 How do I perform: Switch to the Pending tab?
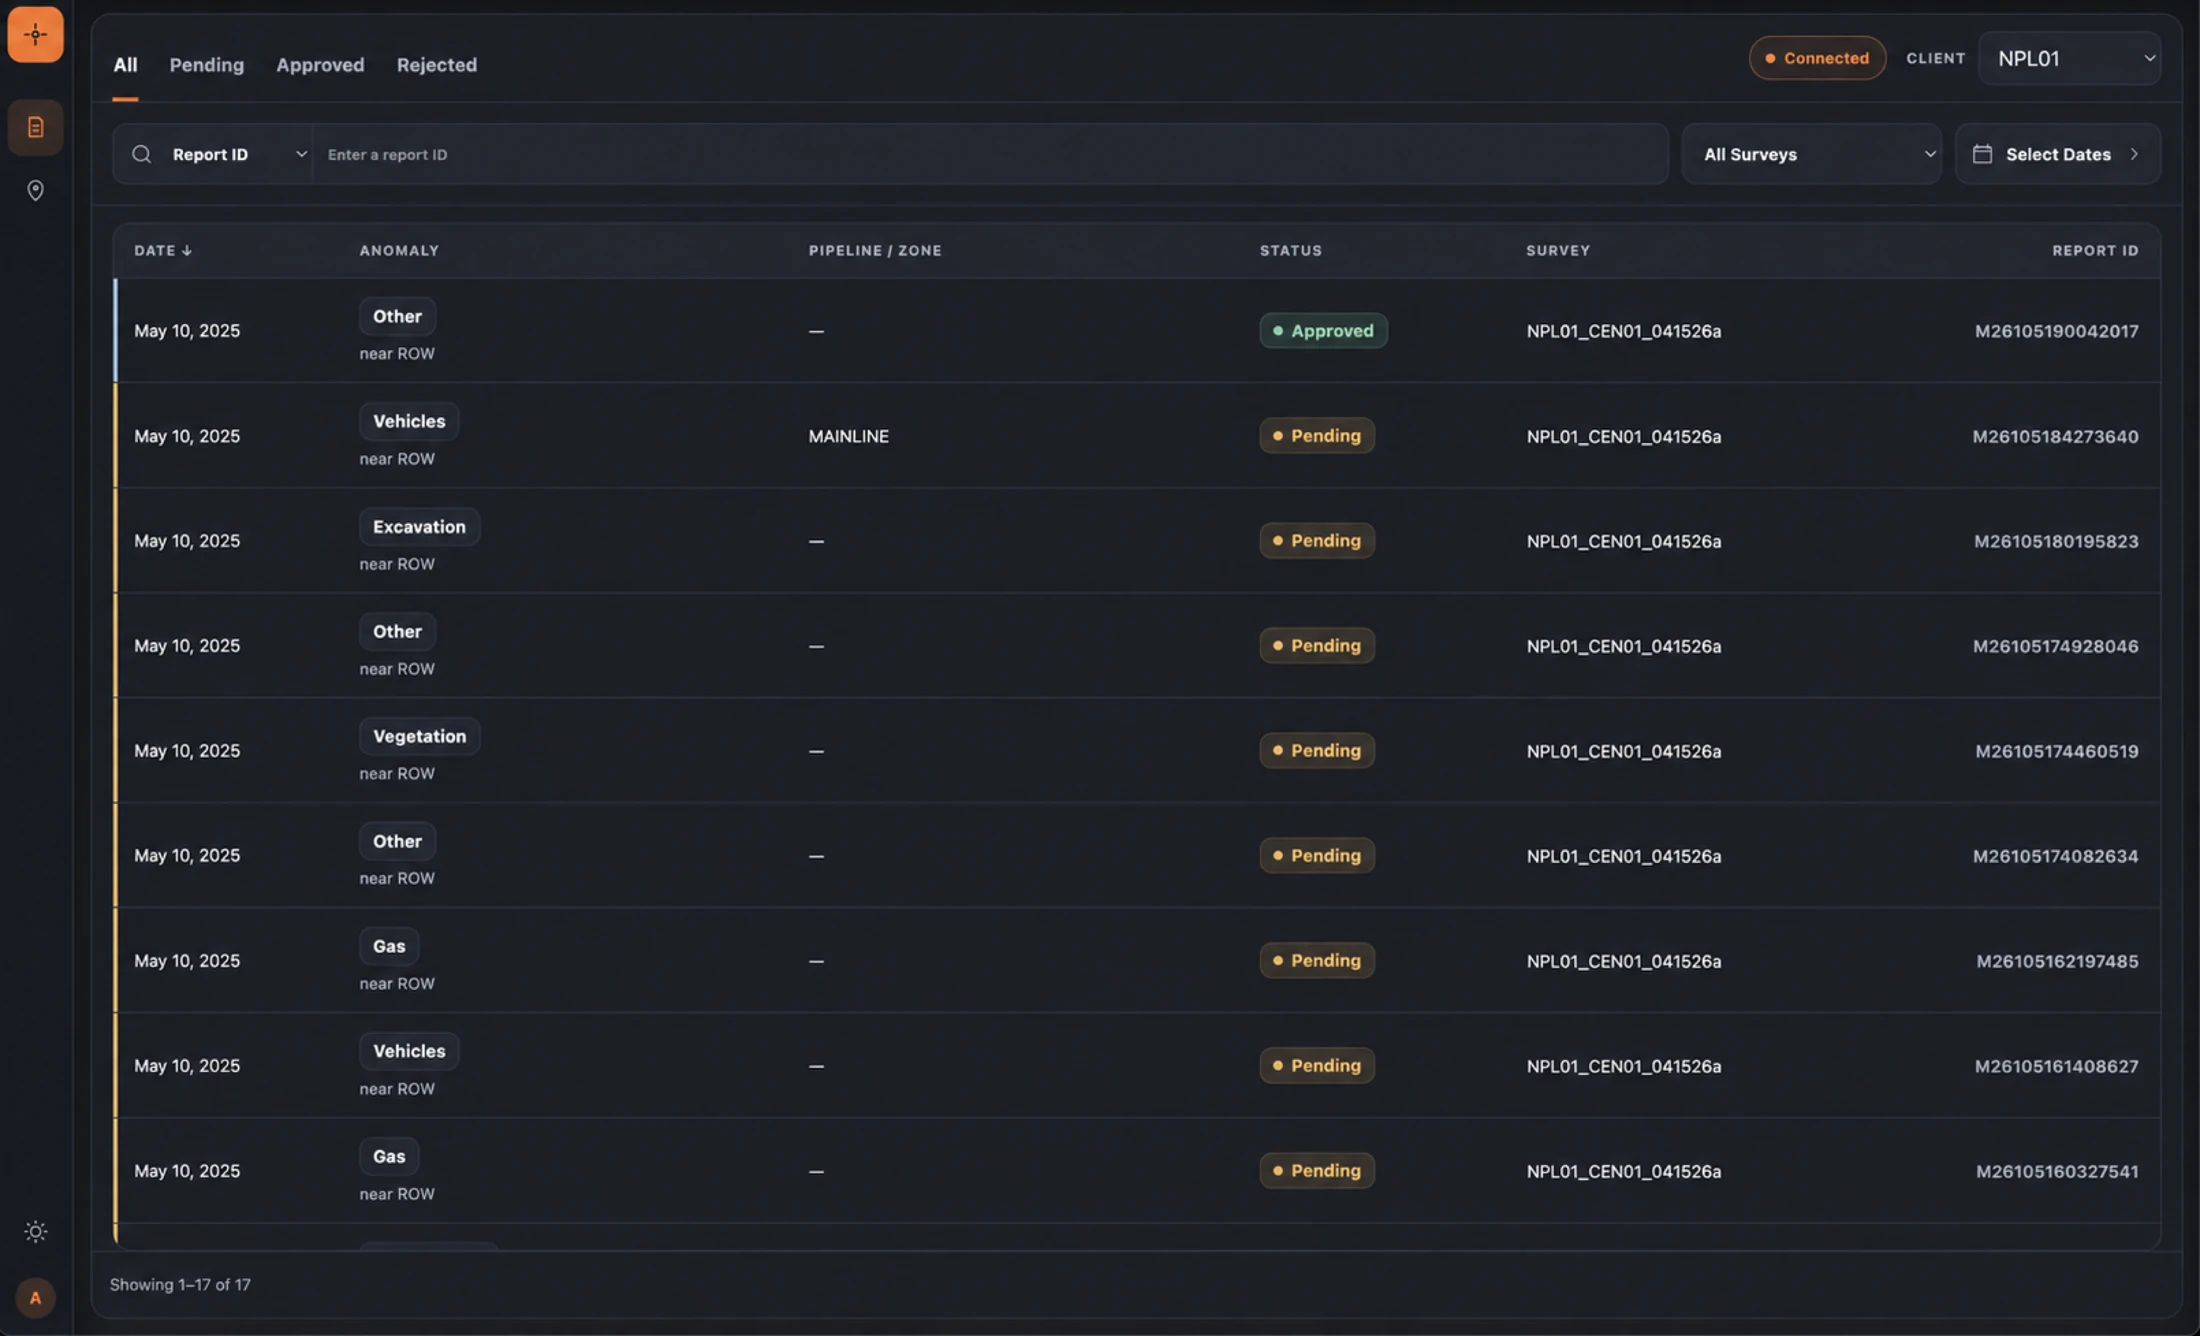(206, 65)
